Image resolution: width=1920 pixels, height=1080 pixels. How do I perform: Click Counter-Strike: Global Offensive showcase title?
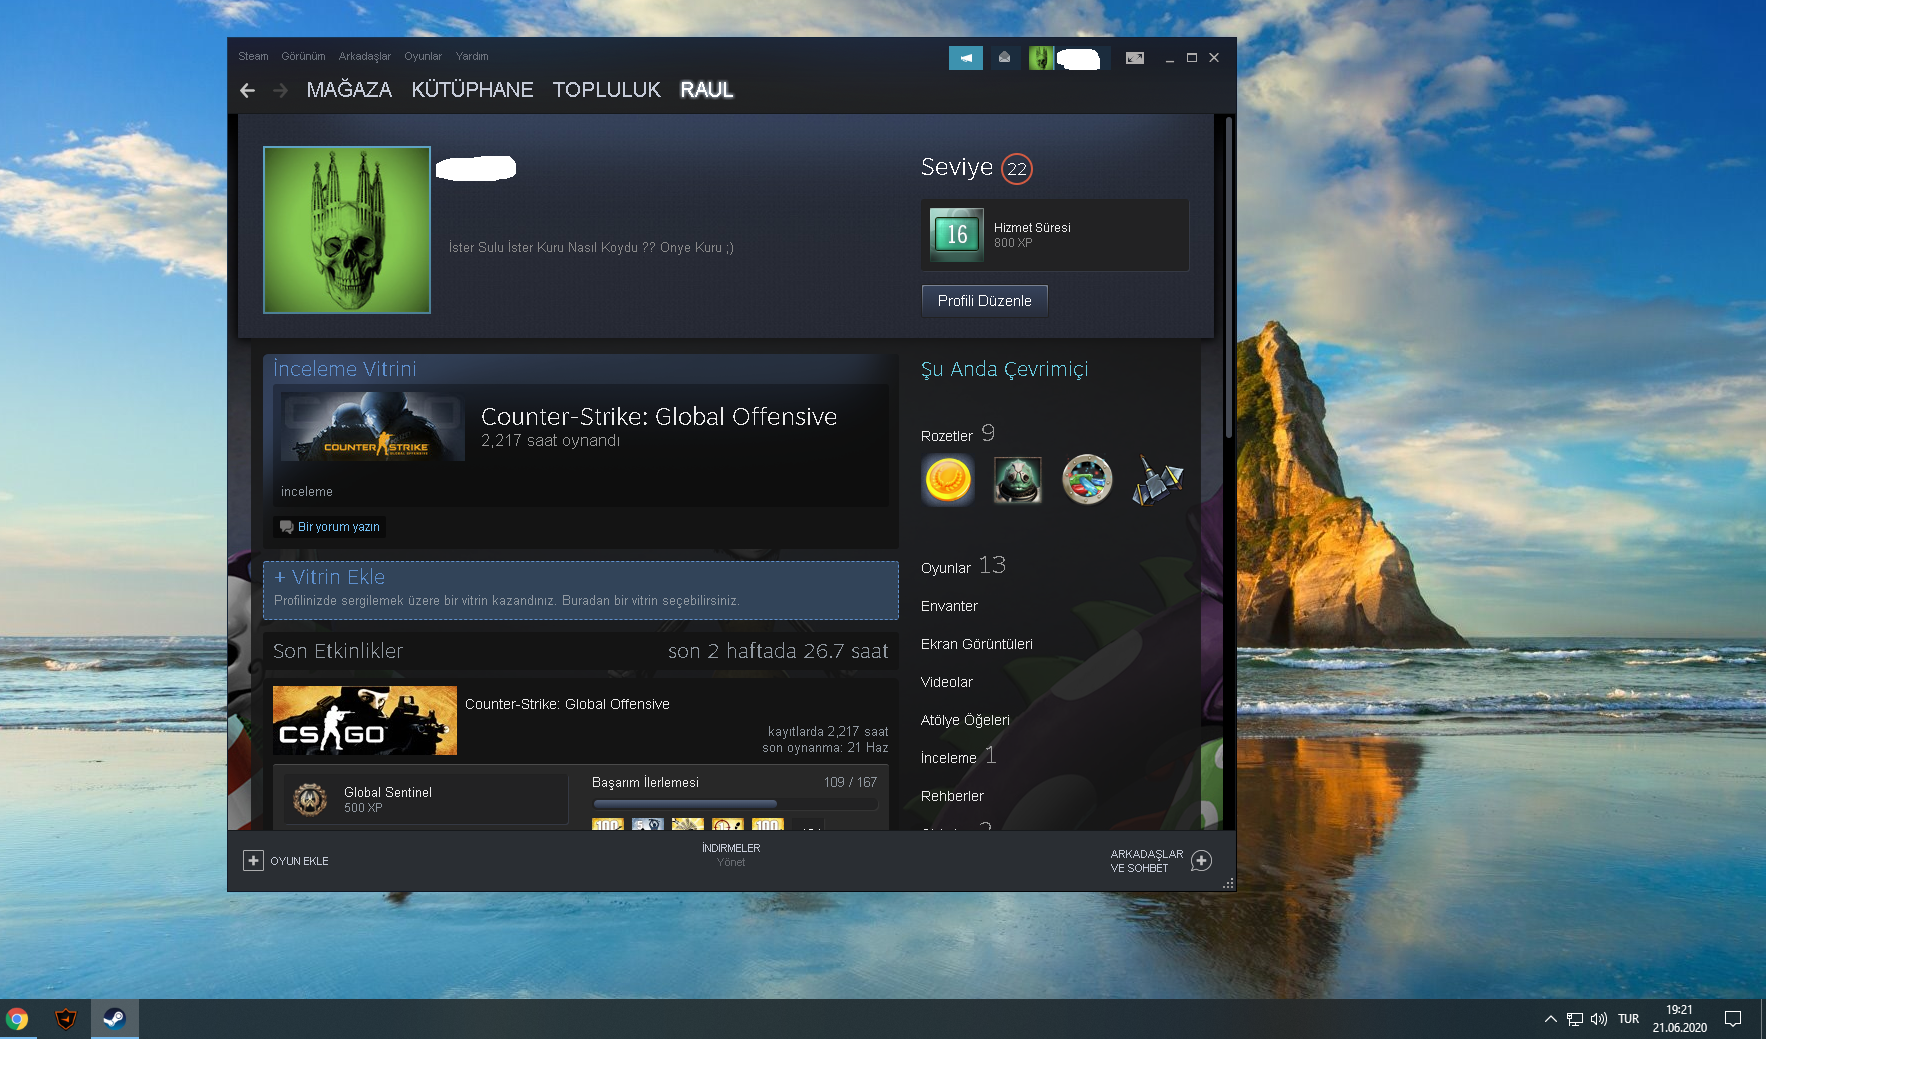(659, 417)
